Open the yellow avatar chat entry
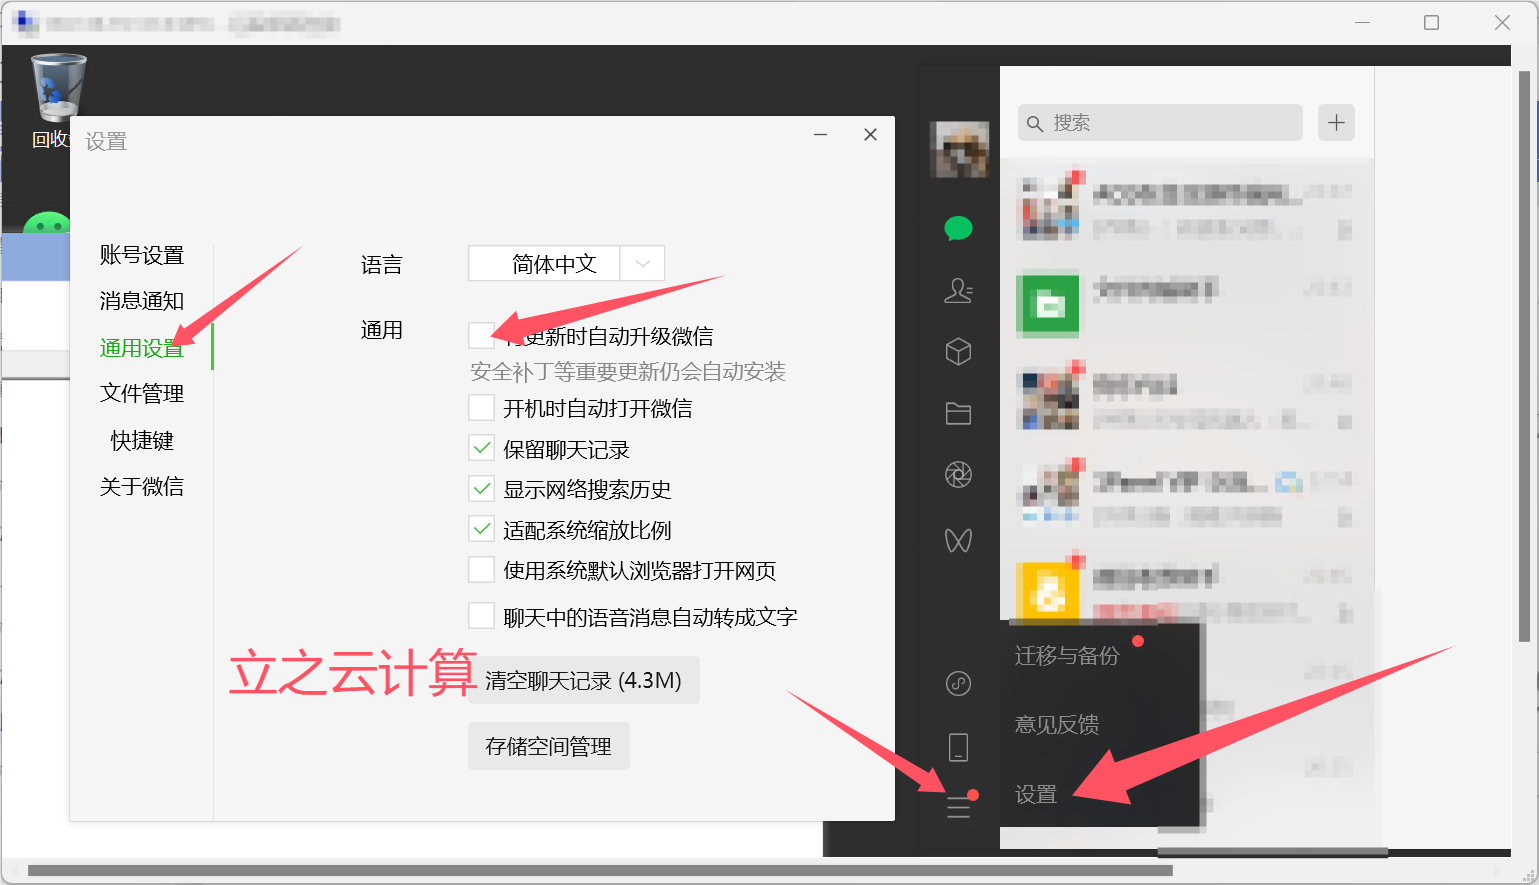The width and height of the screenshot is (1539, 885). point(1185,590)
